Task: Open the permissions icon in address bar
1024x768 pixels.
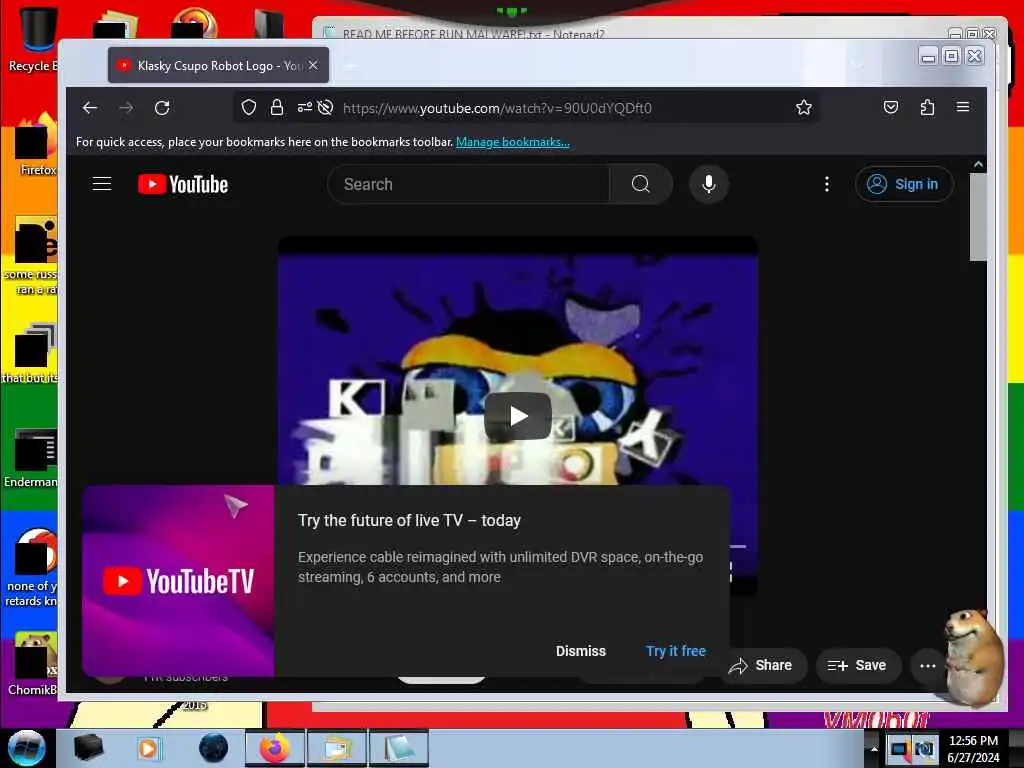Action: click(x=304, y=107)
